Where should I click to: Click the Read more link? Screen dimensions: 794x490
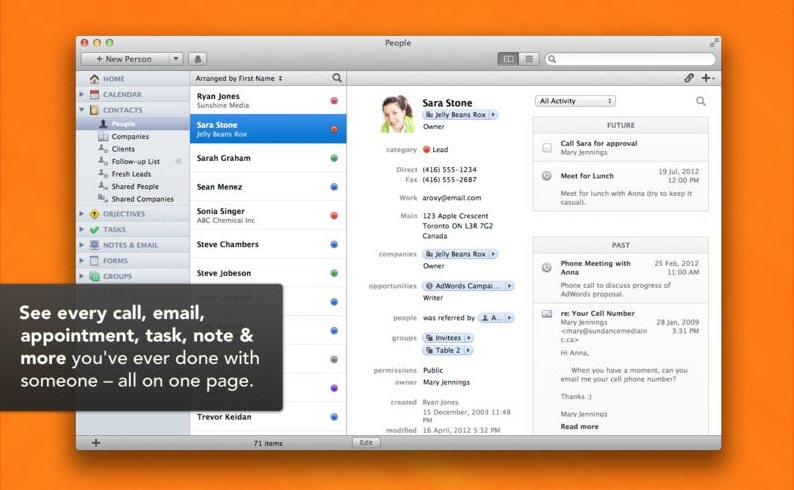point(579,427)
